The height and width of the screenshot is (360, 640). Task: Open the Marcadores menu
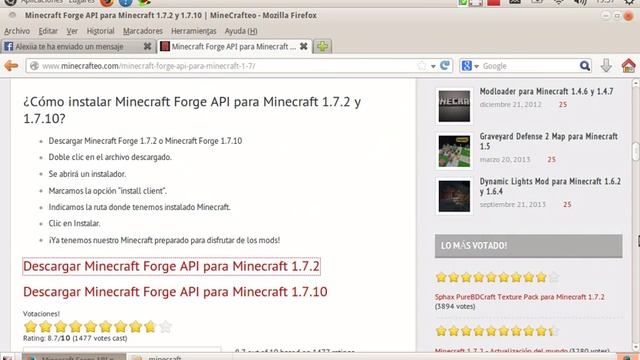point(142,31)
